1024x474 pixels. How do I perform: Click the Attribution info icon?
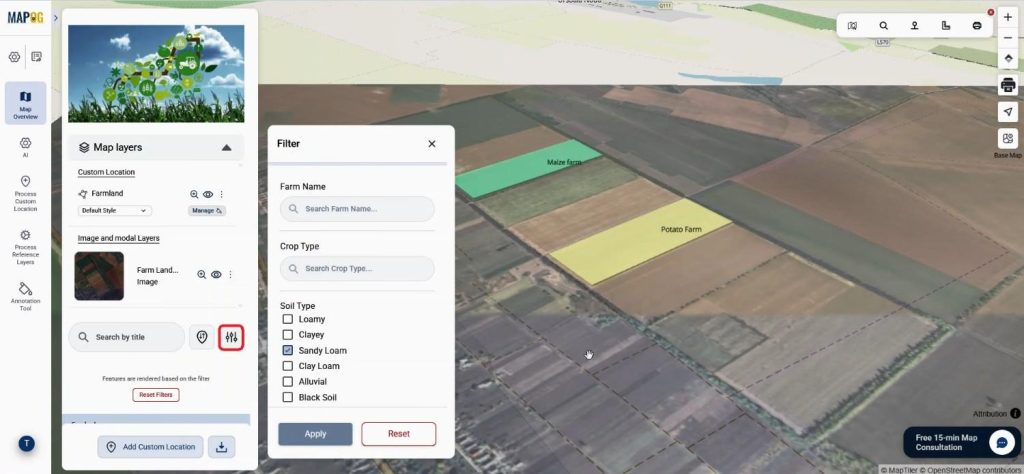point(1016,413)
